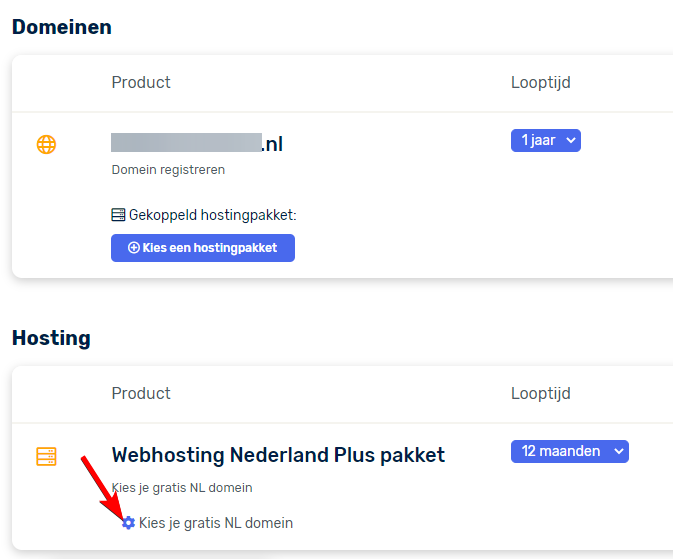The image size is (673, 559).
Task: Select the Webhosting Nederland Plus pakket title
Action: (278, 455)
